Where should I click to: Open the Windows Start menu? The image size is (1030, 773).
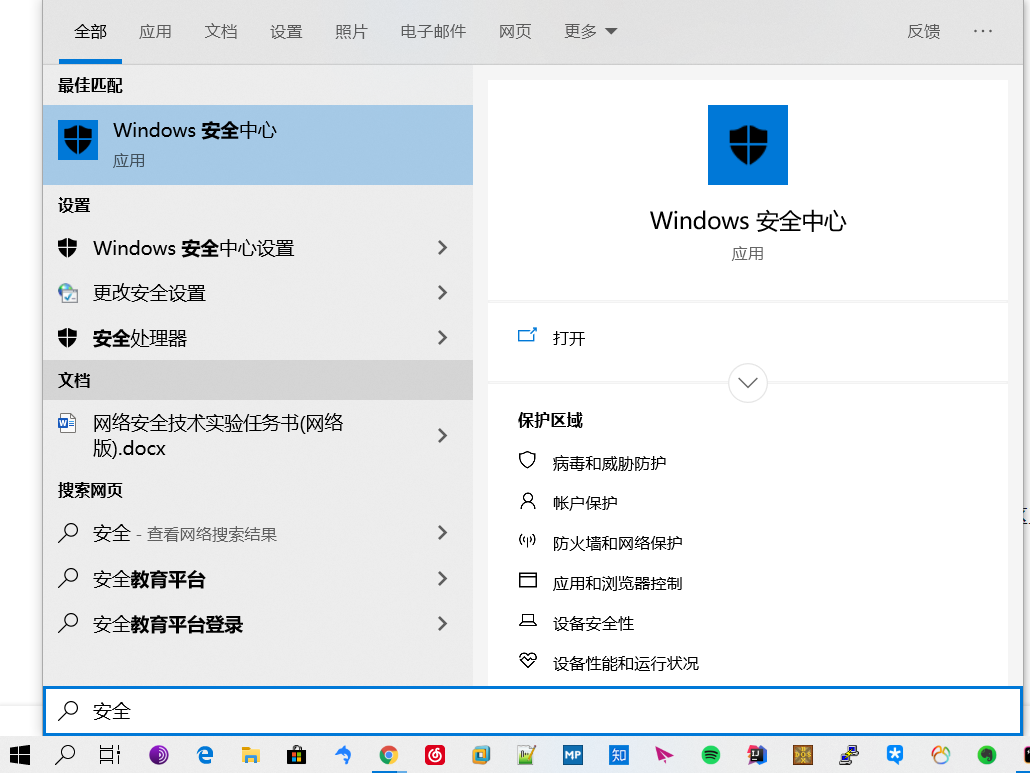(x=20, y=755)
